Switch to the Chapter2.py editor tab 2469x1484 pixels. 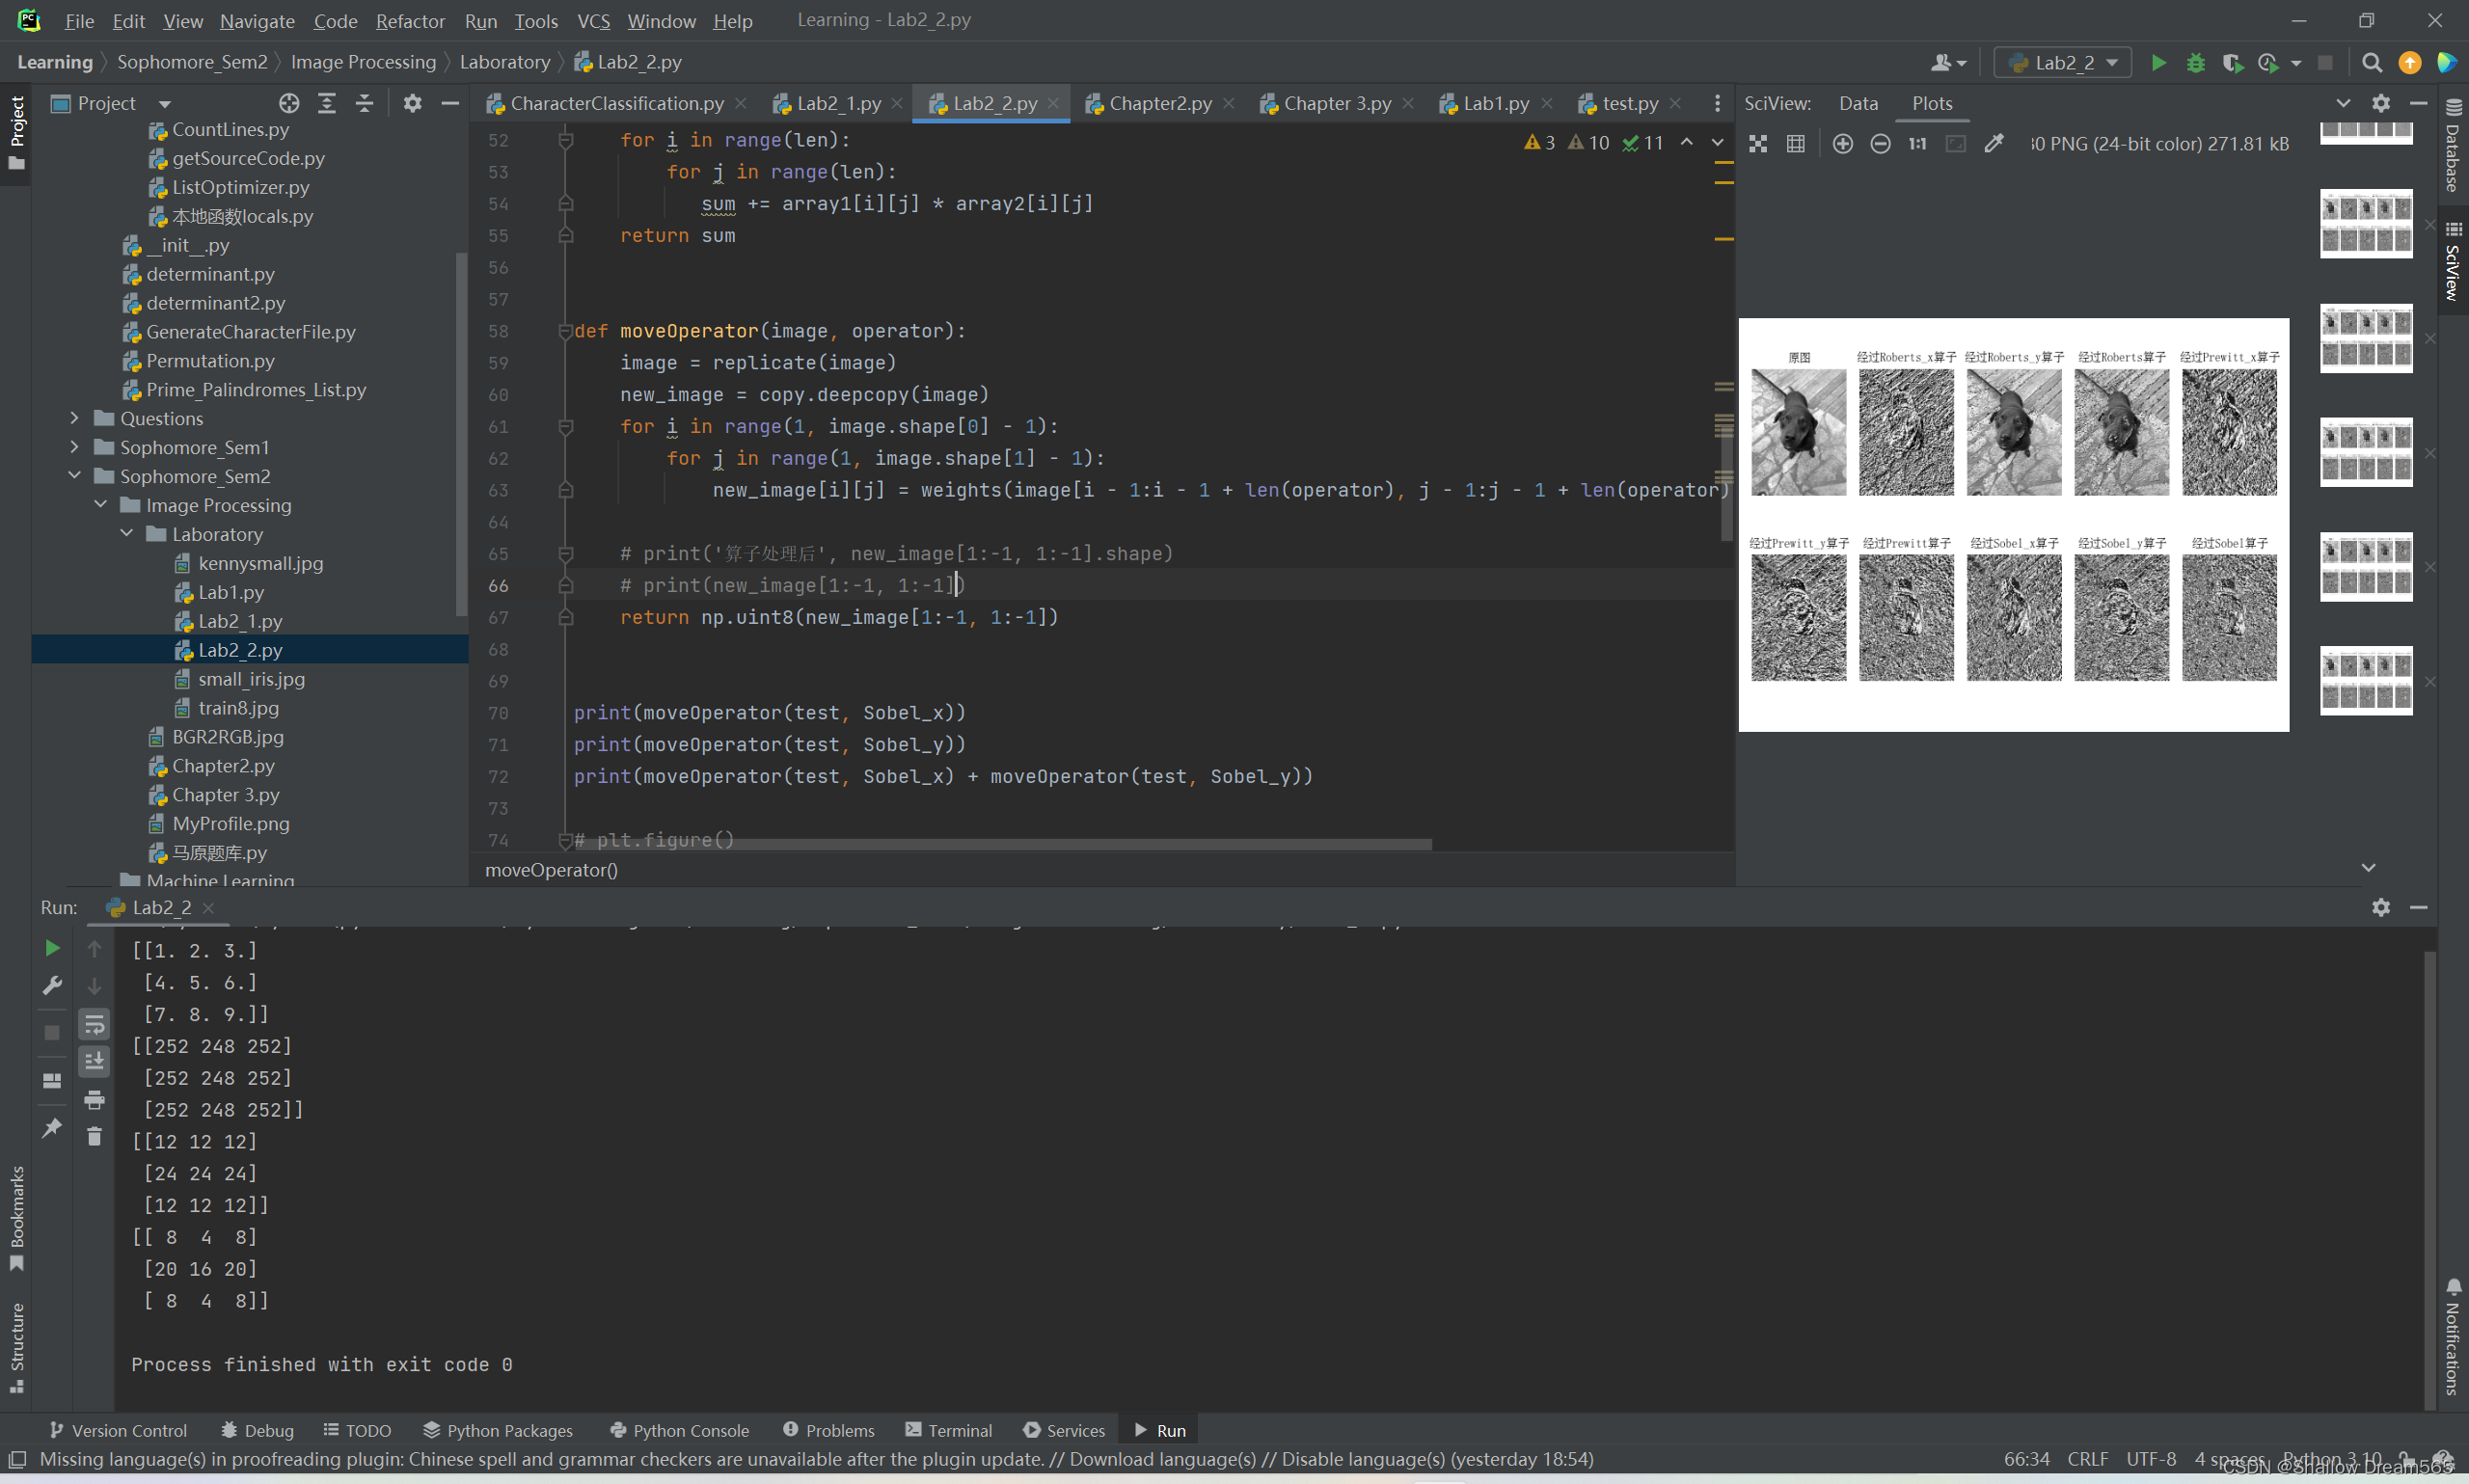click(1159, 103)
